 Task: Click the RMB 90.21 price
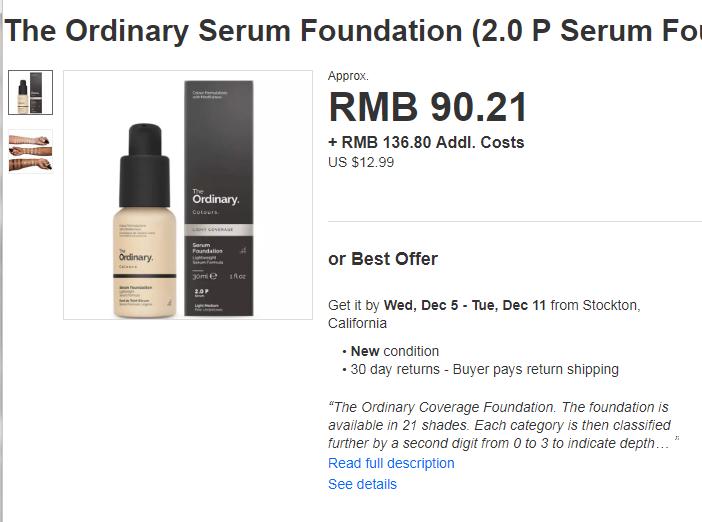[428, 107]
